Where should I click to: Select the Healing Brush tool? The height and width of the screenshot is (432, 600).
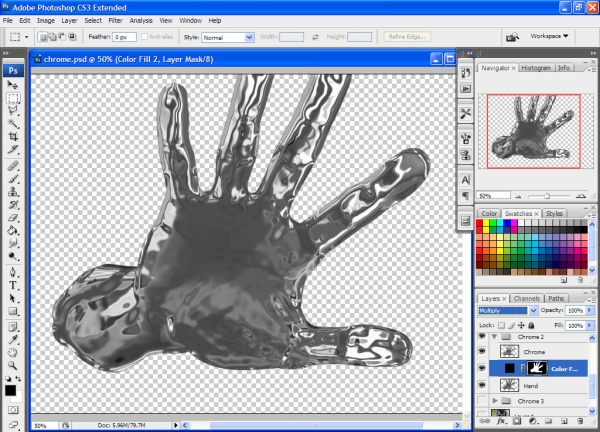[x=13, y=166]
